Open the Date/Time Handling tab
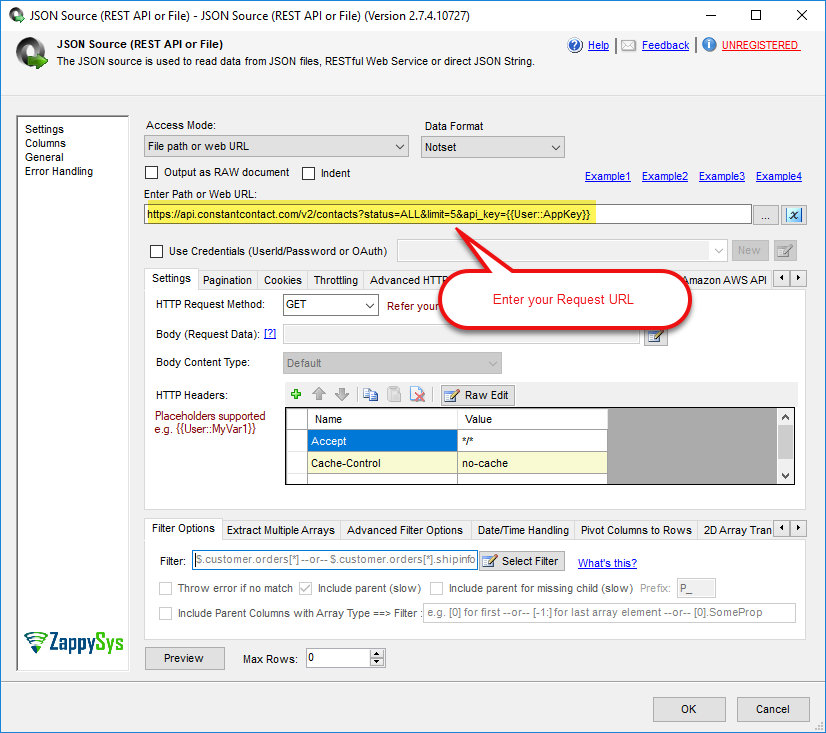Viewport: 826px width, 733px height. pyautogui.click(x=523, y=530)
